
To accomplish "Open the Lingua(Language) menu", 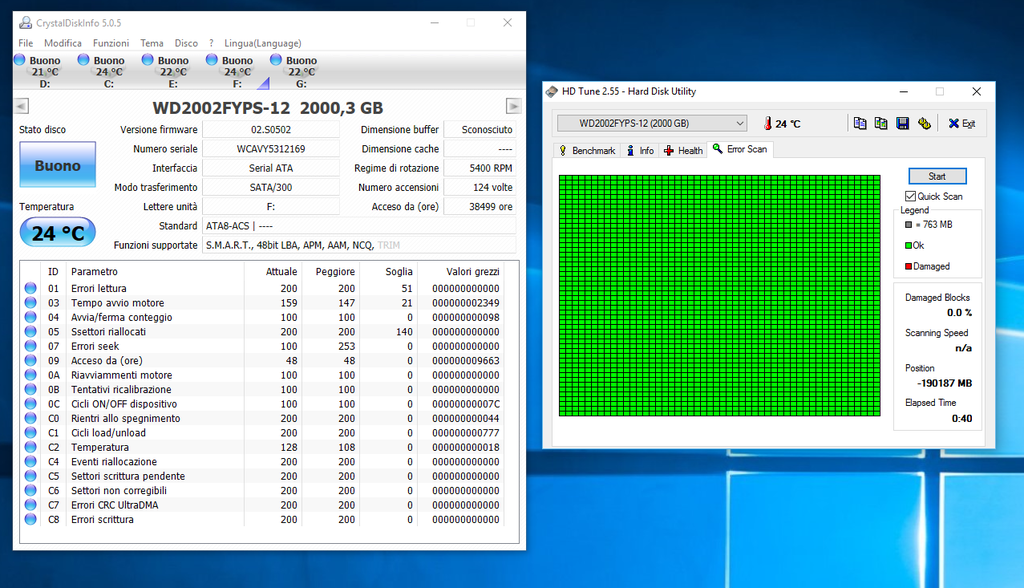I will [260, 43].
